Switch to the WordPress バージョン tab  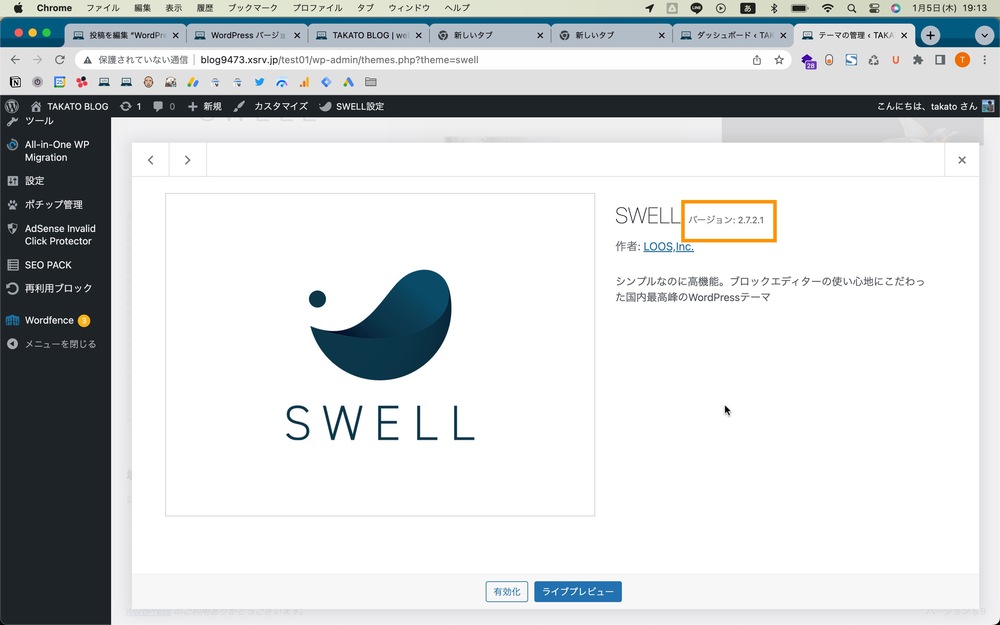click(x=247, y=35)
